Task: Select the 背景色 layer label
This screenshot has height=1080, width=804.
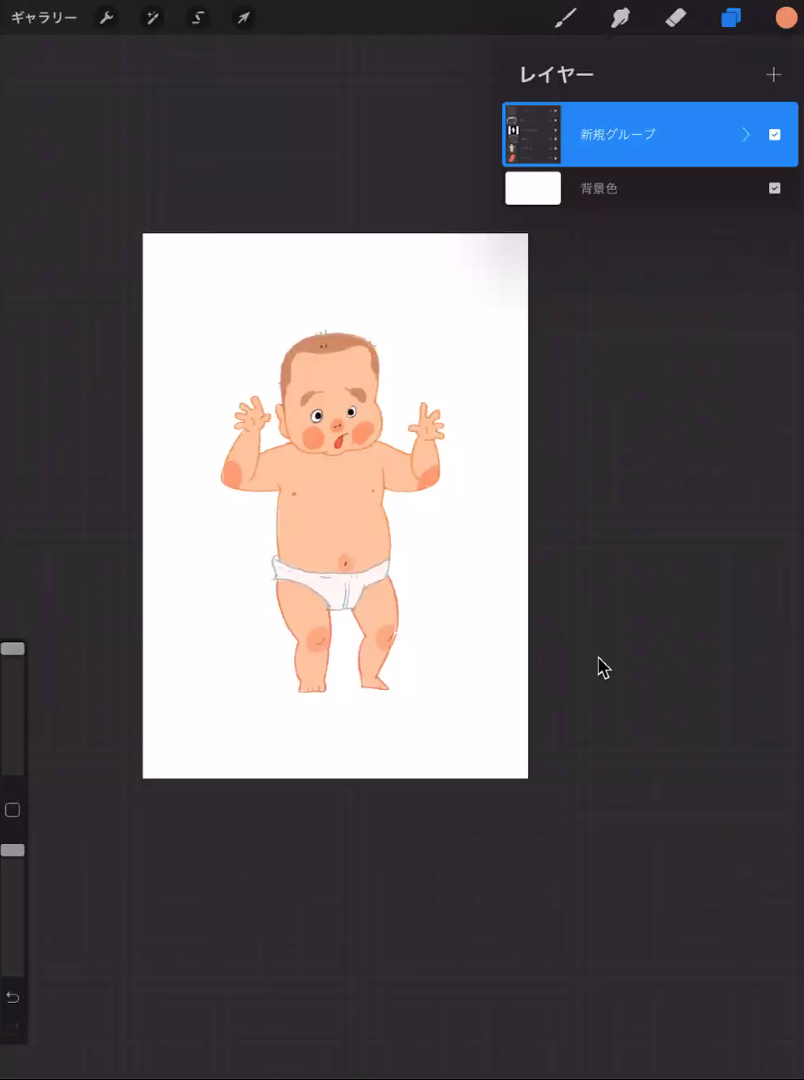Action: (599, 188)
